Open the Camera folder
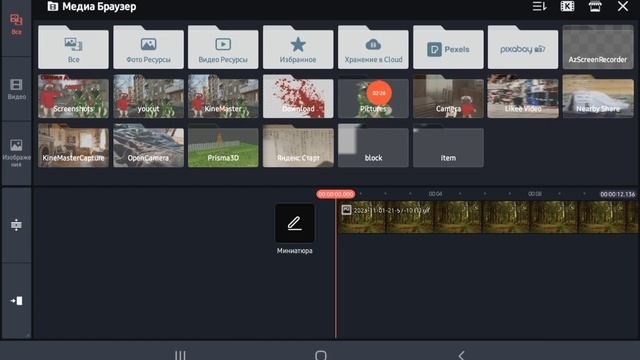 point(448,96)
